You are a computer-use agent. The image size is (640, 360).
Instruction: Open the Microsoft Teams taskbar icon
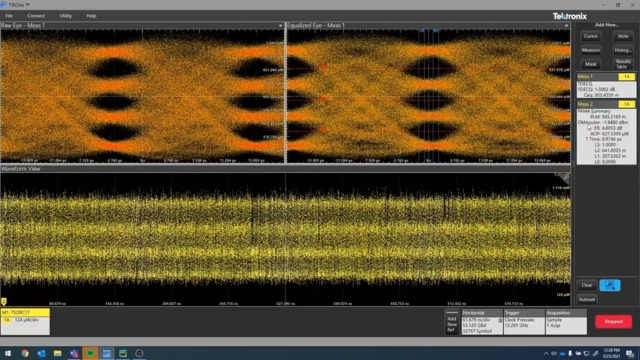tap(74, 353)
